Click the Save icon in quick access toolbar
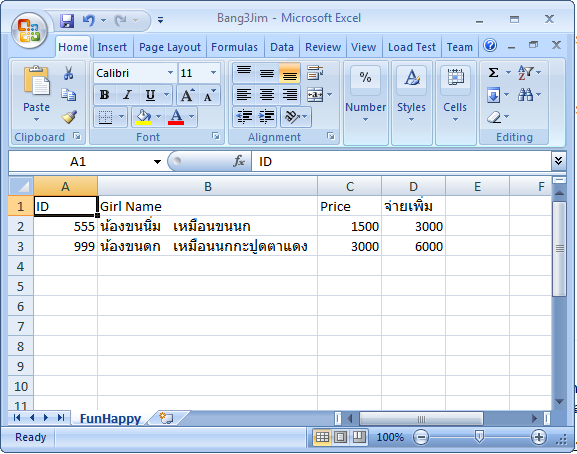The height and width of the screenshot is (454, 577). coord(67,21)
